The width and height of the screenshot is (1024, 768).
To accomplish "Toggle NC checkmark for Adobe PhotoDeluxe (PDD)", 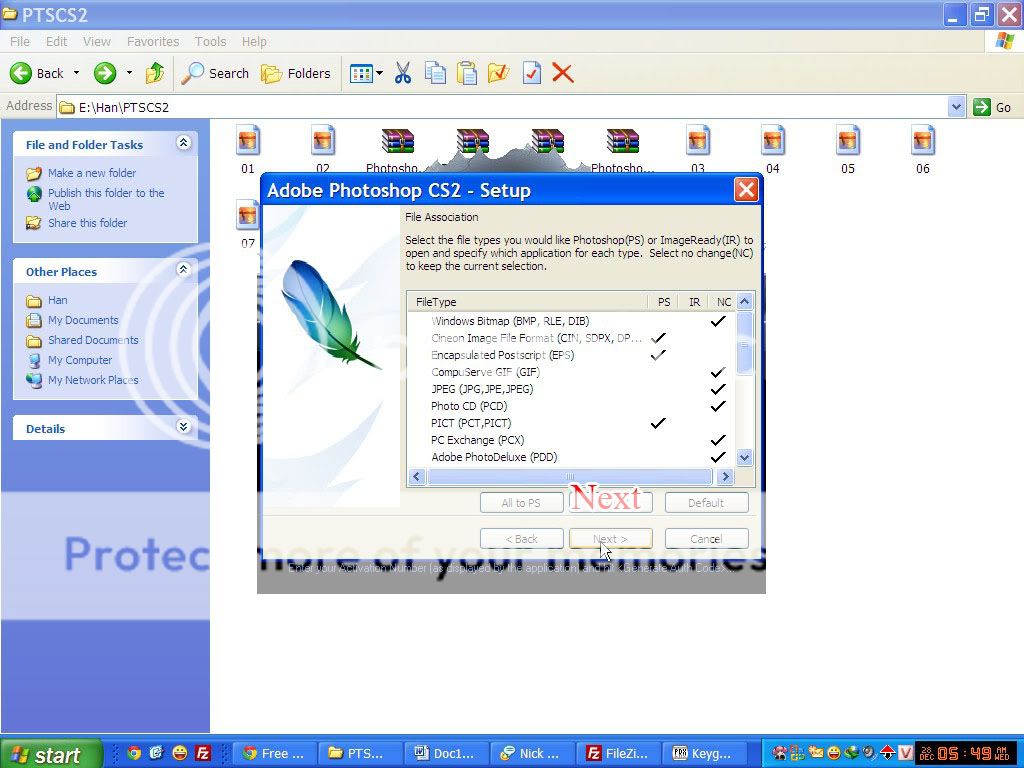I will (718, 456).
